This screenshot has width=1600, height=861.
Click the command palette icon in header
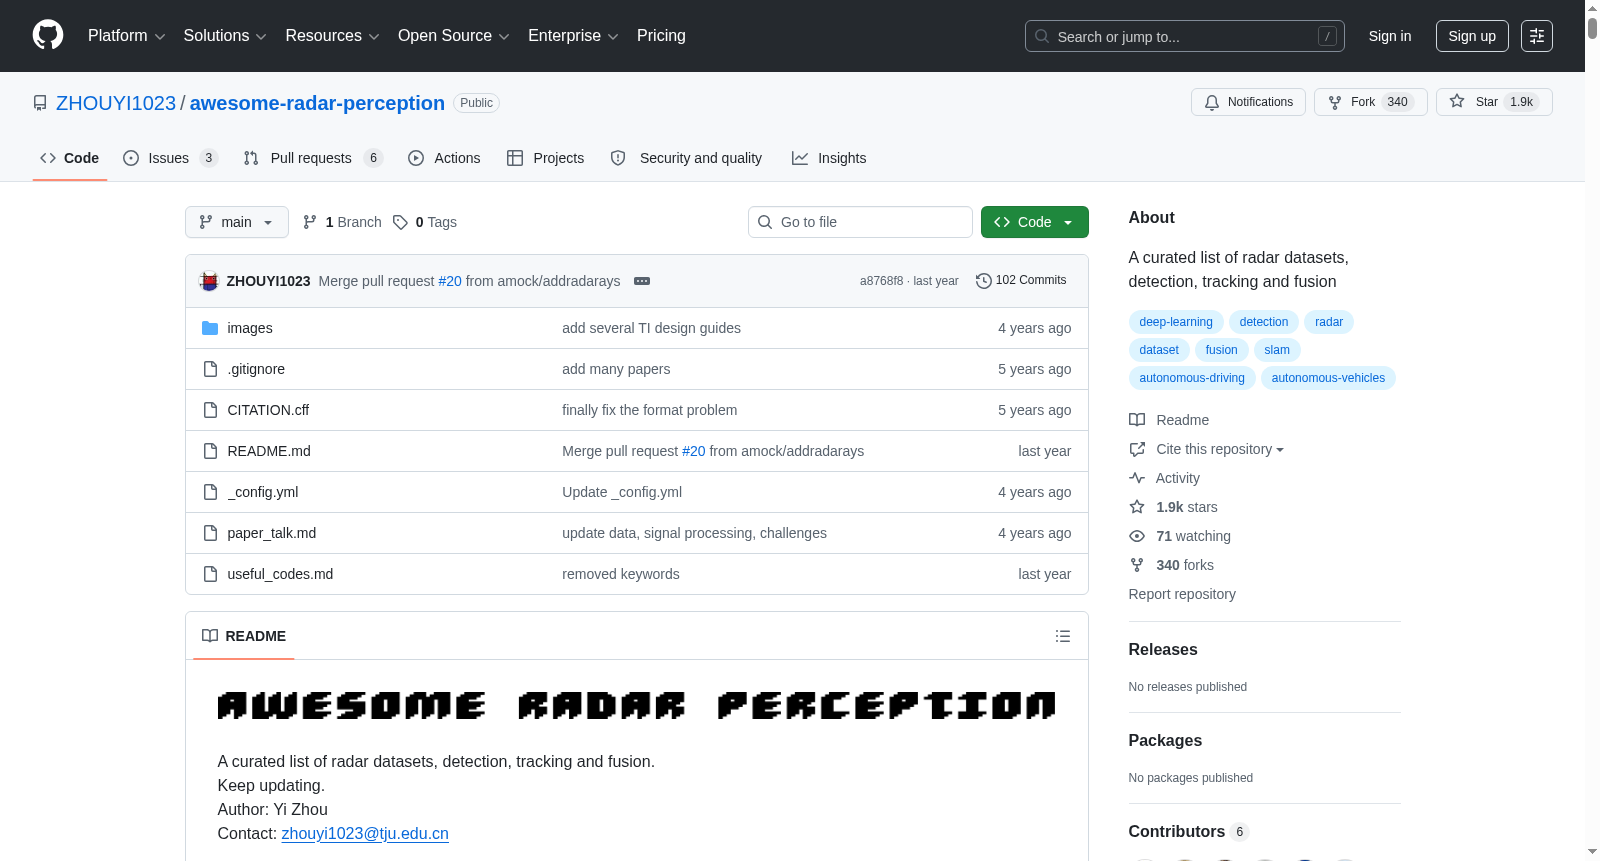(x=1537, y=36)
